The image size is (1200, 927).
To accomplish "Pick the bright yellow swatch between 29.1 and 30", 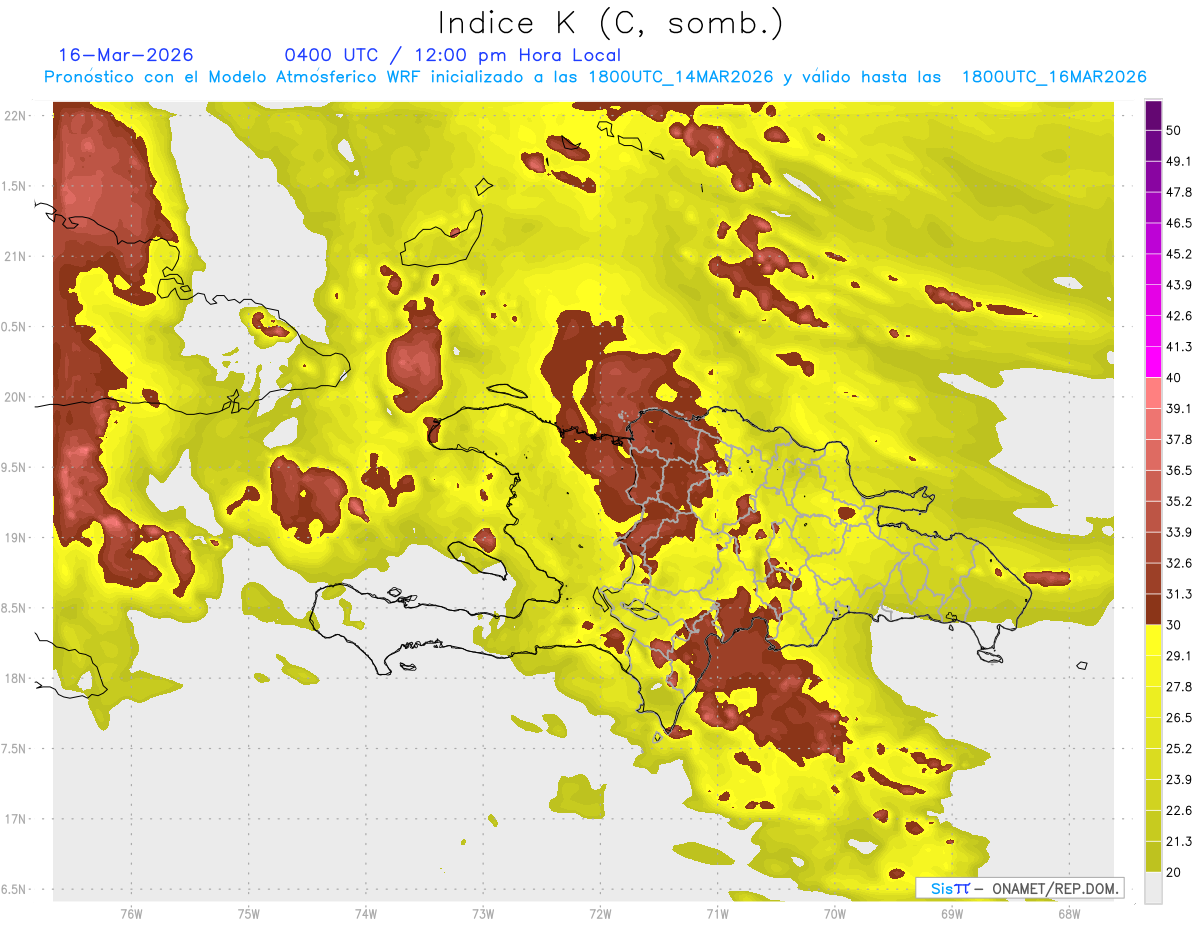I will (x=1153, y=641).
